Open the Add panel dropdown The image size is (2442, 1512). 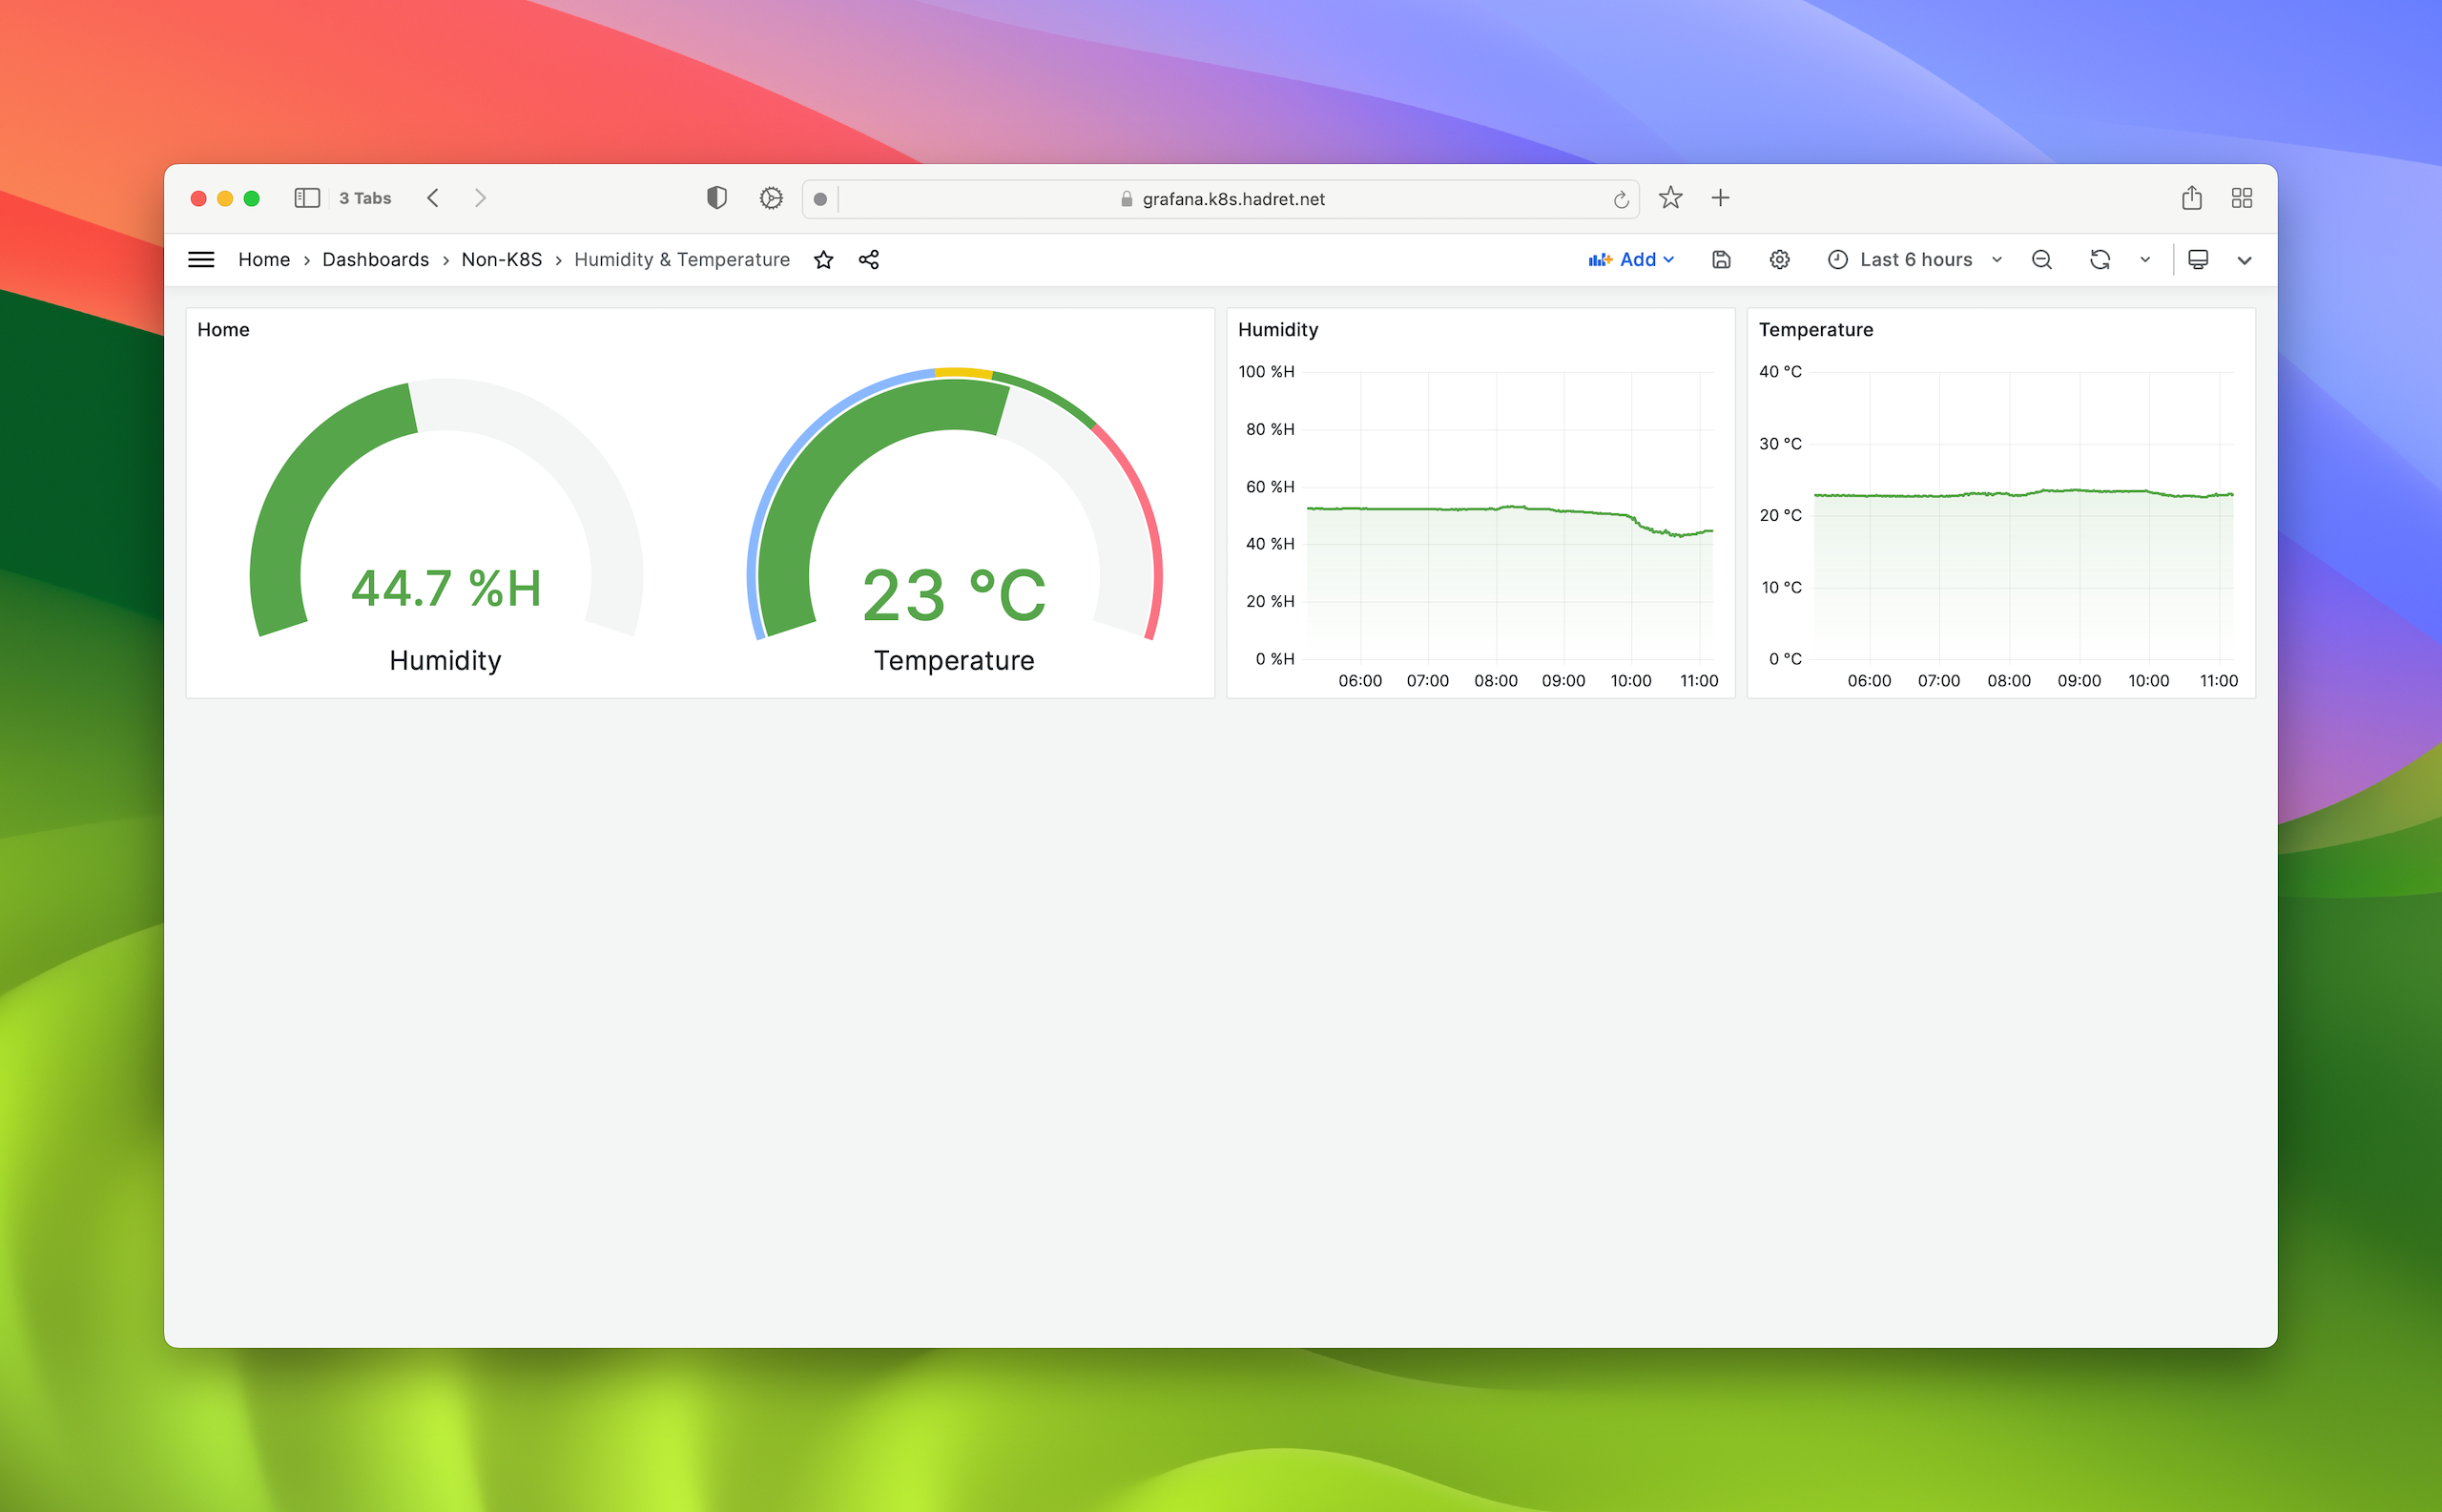1632,260
